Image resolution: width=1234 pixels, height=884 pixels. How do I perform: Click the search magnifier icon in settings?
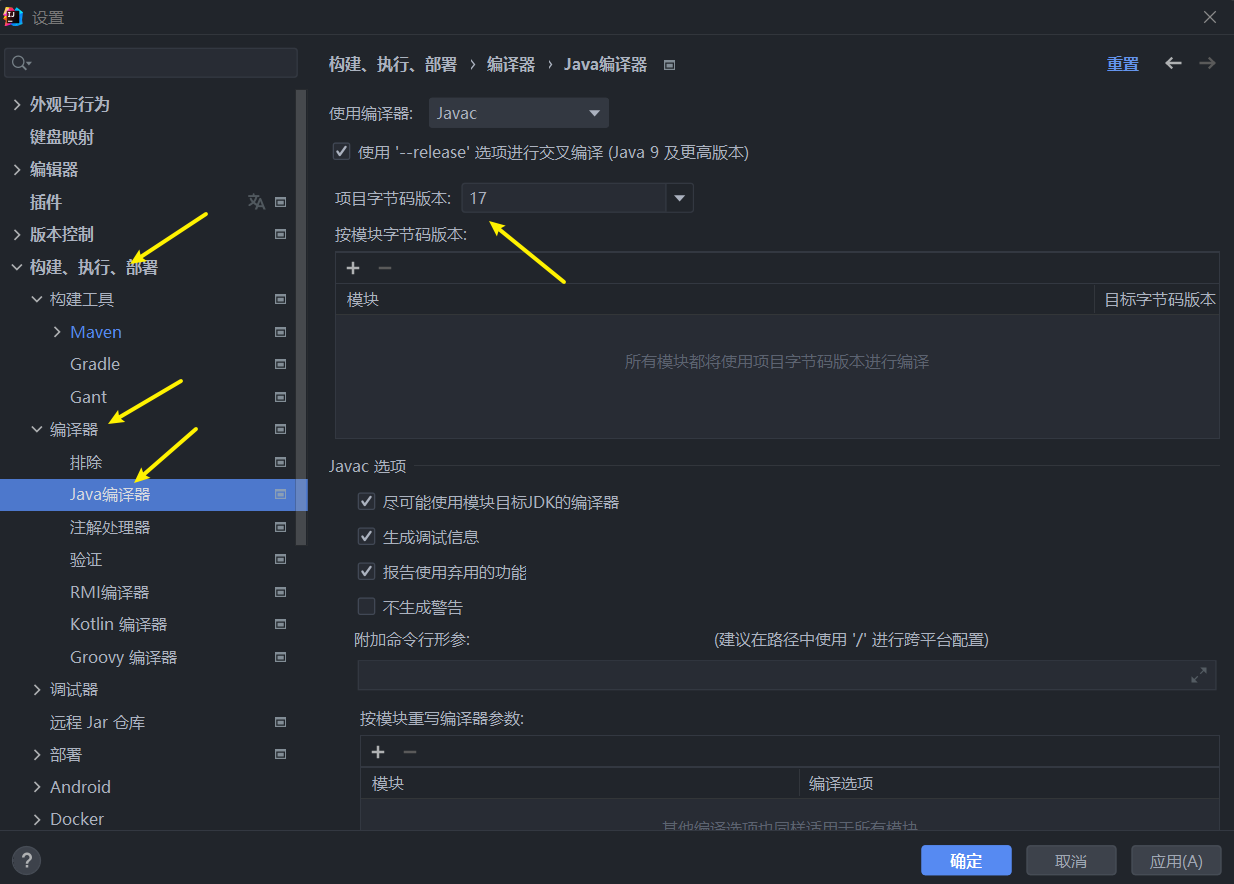tap(20, 63)
